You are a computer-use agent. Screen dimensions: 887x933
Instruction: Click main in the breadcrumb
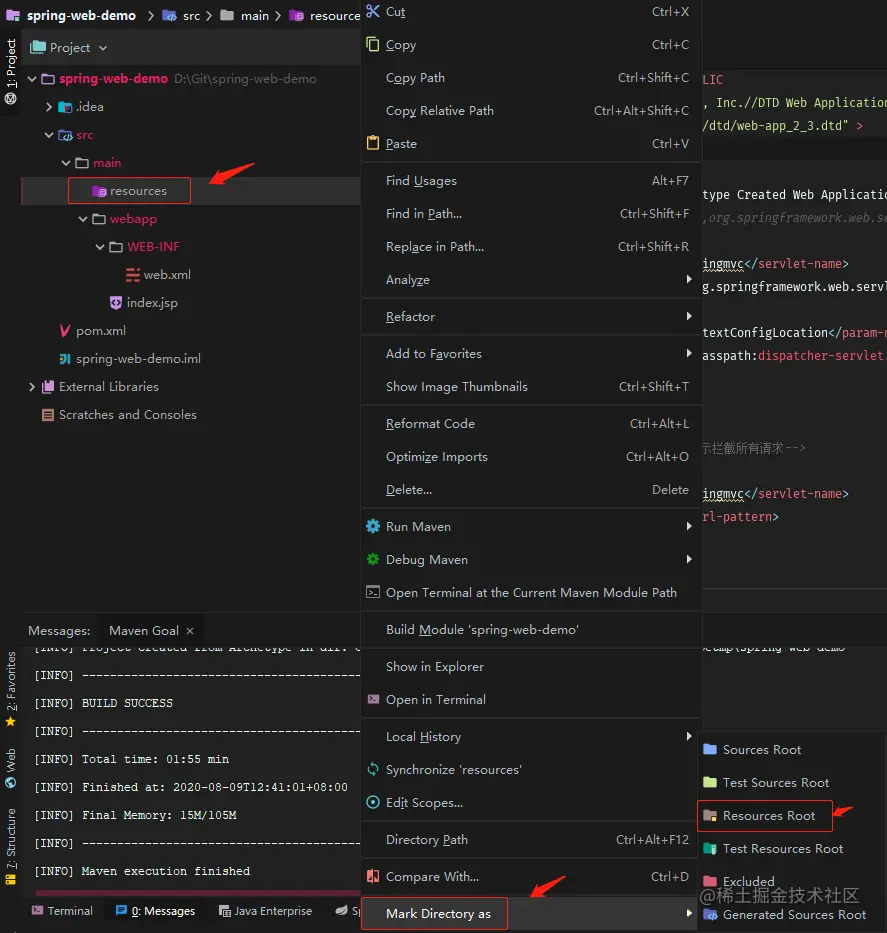(x=245, y=15)
